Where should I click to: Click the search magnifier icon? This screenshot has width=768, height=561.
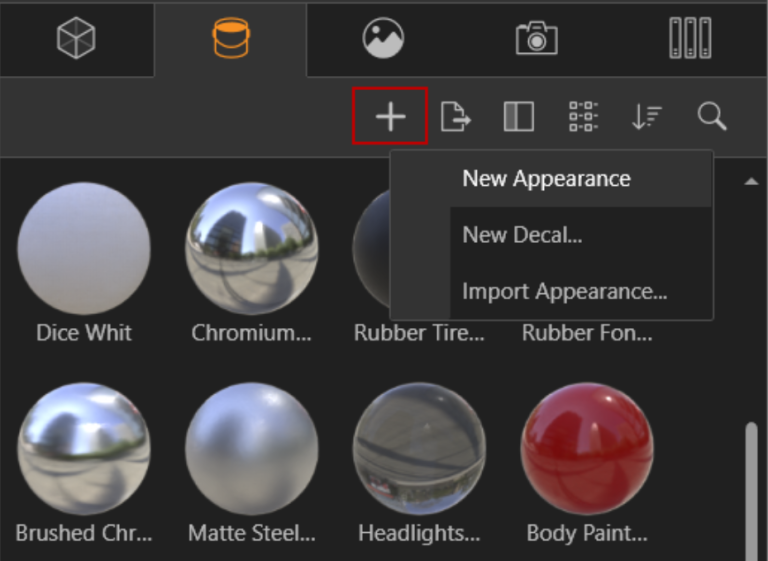click(712, 117)
